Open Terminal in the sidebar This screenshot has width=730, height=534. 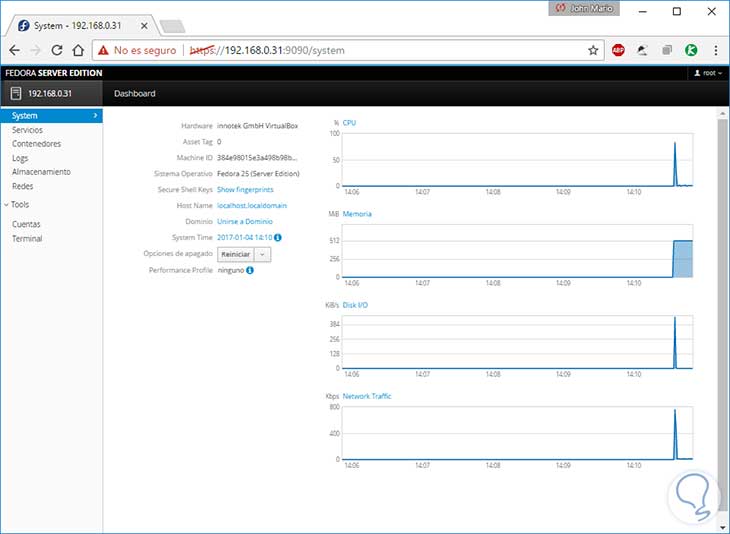tap(27, 238)
